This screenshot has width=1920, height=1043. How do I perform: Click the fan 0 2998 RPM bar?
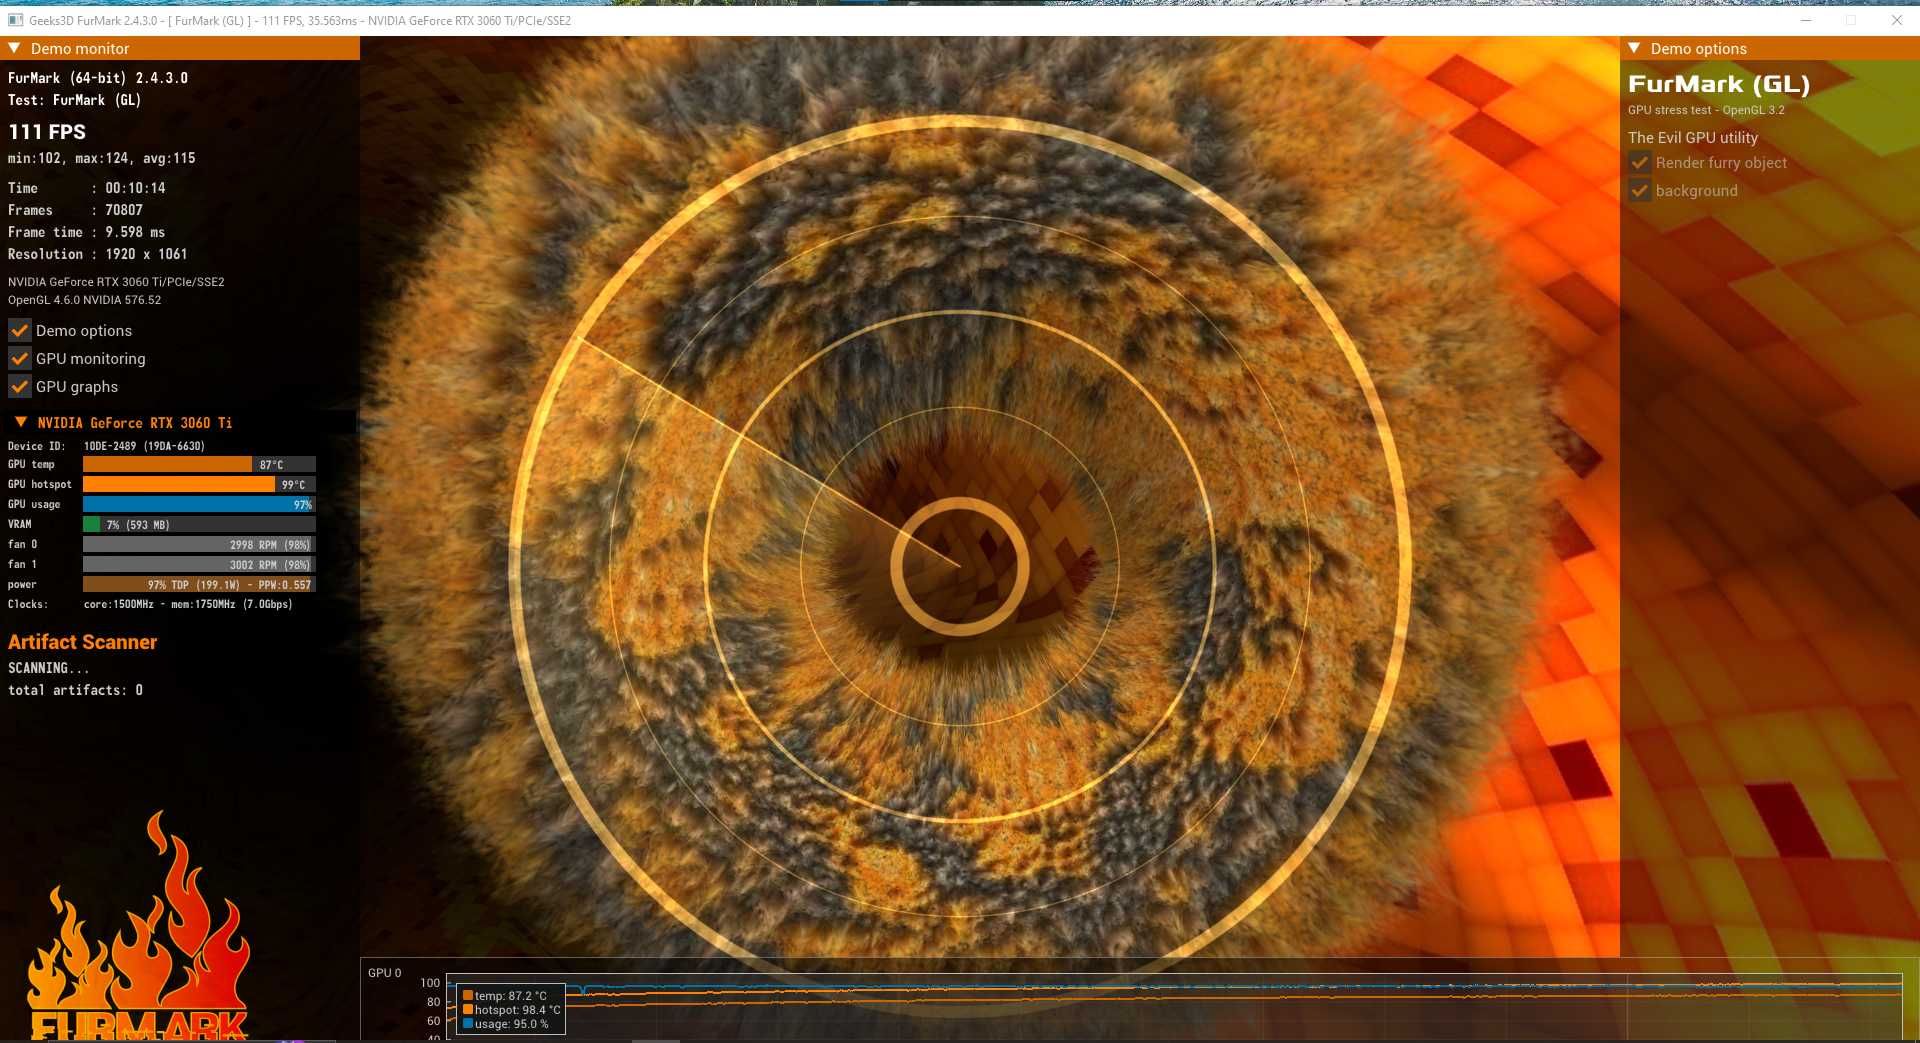point(199,544)
